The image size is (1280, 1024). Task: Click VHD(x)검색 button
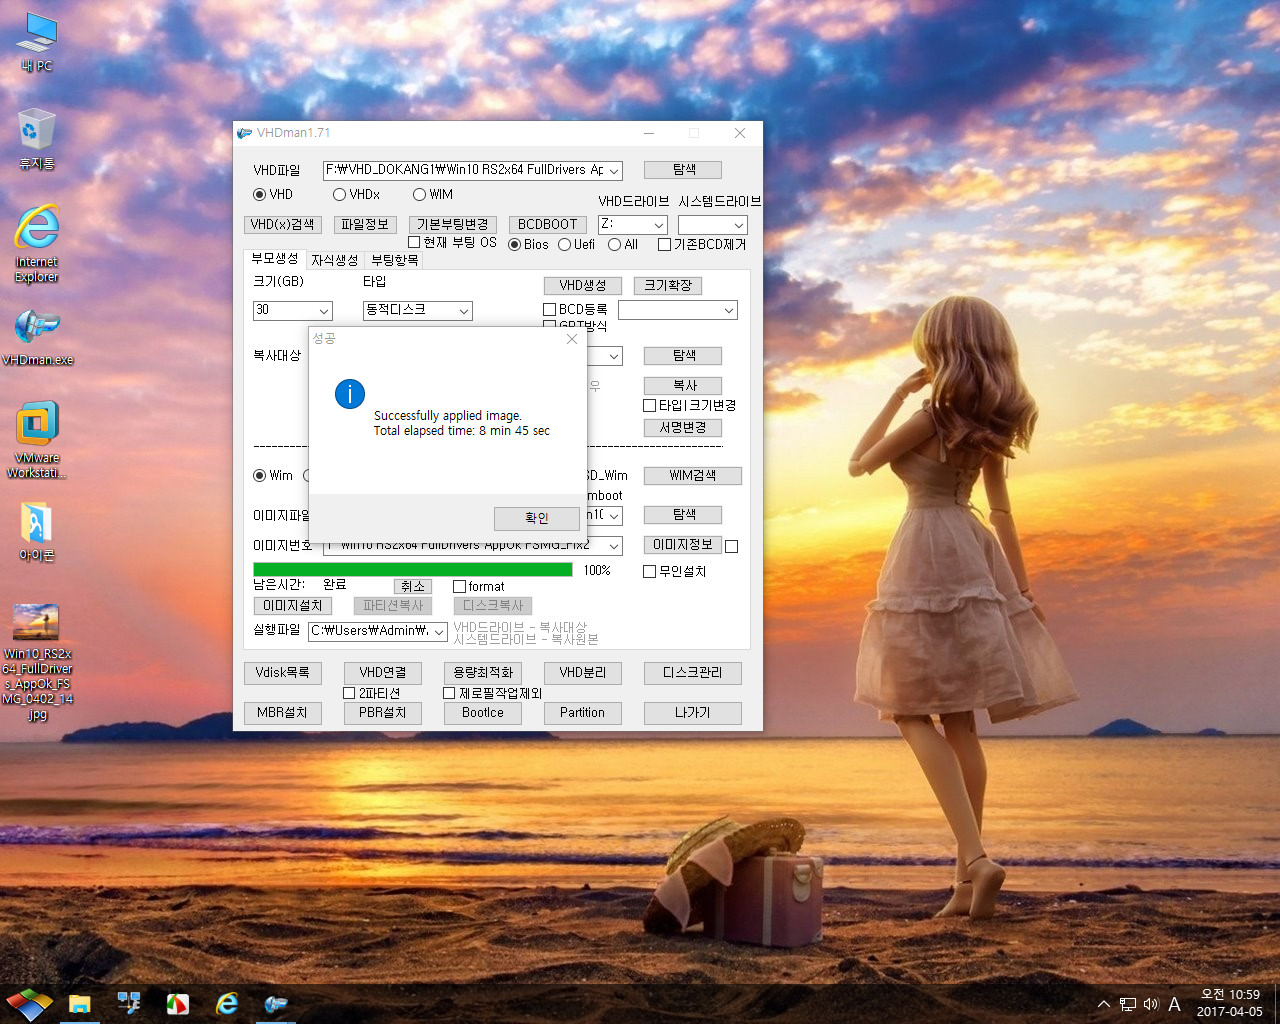(283, 225)
